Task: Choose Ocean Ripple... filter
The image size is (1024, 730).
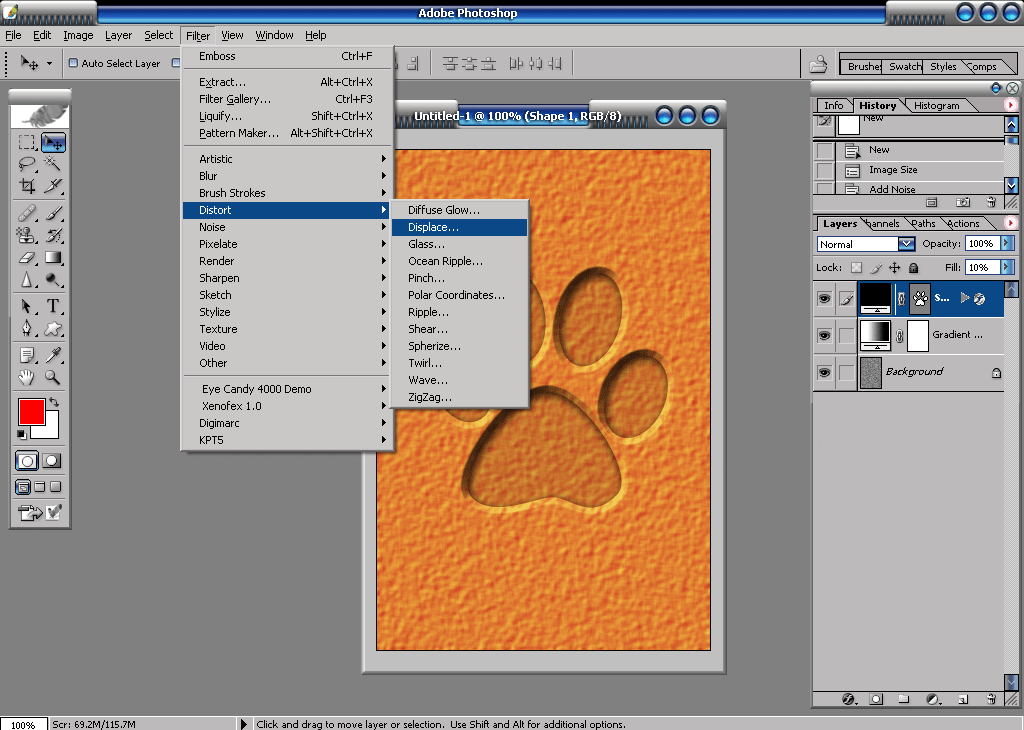Action: point(460,261)
